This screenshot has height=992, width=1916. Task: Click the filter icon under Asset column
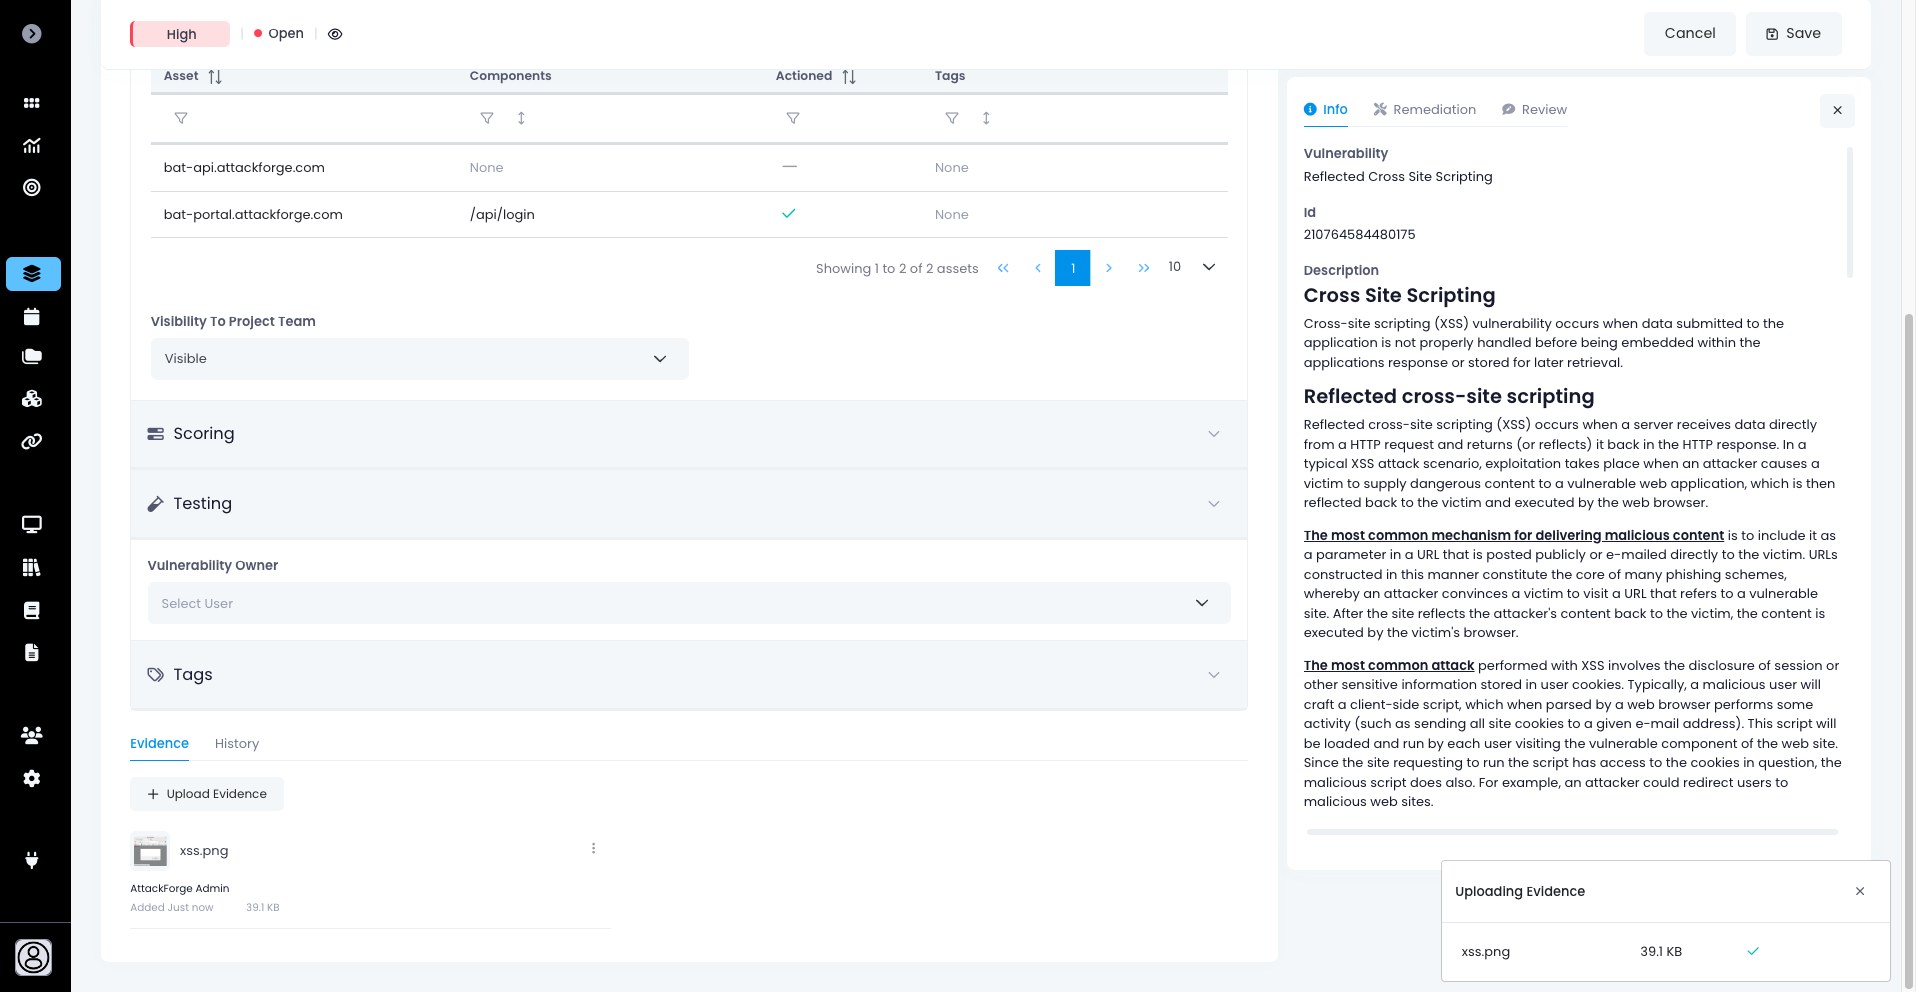181,118
